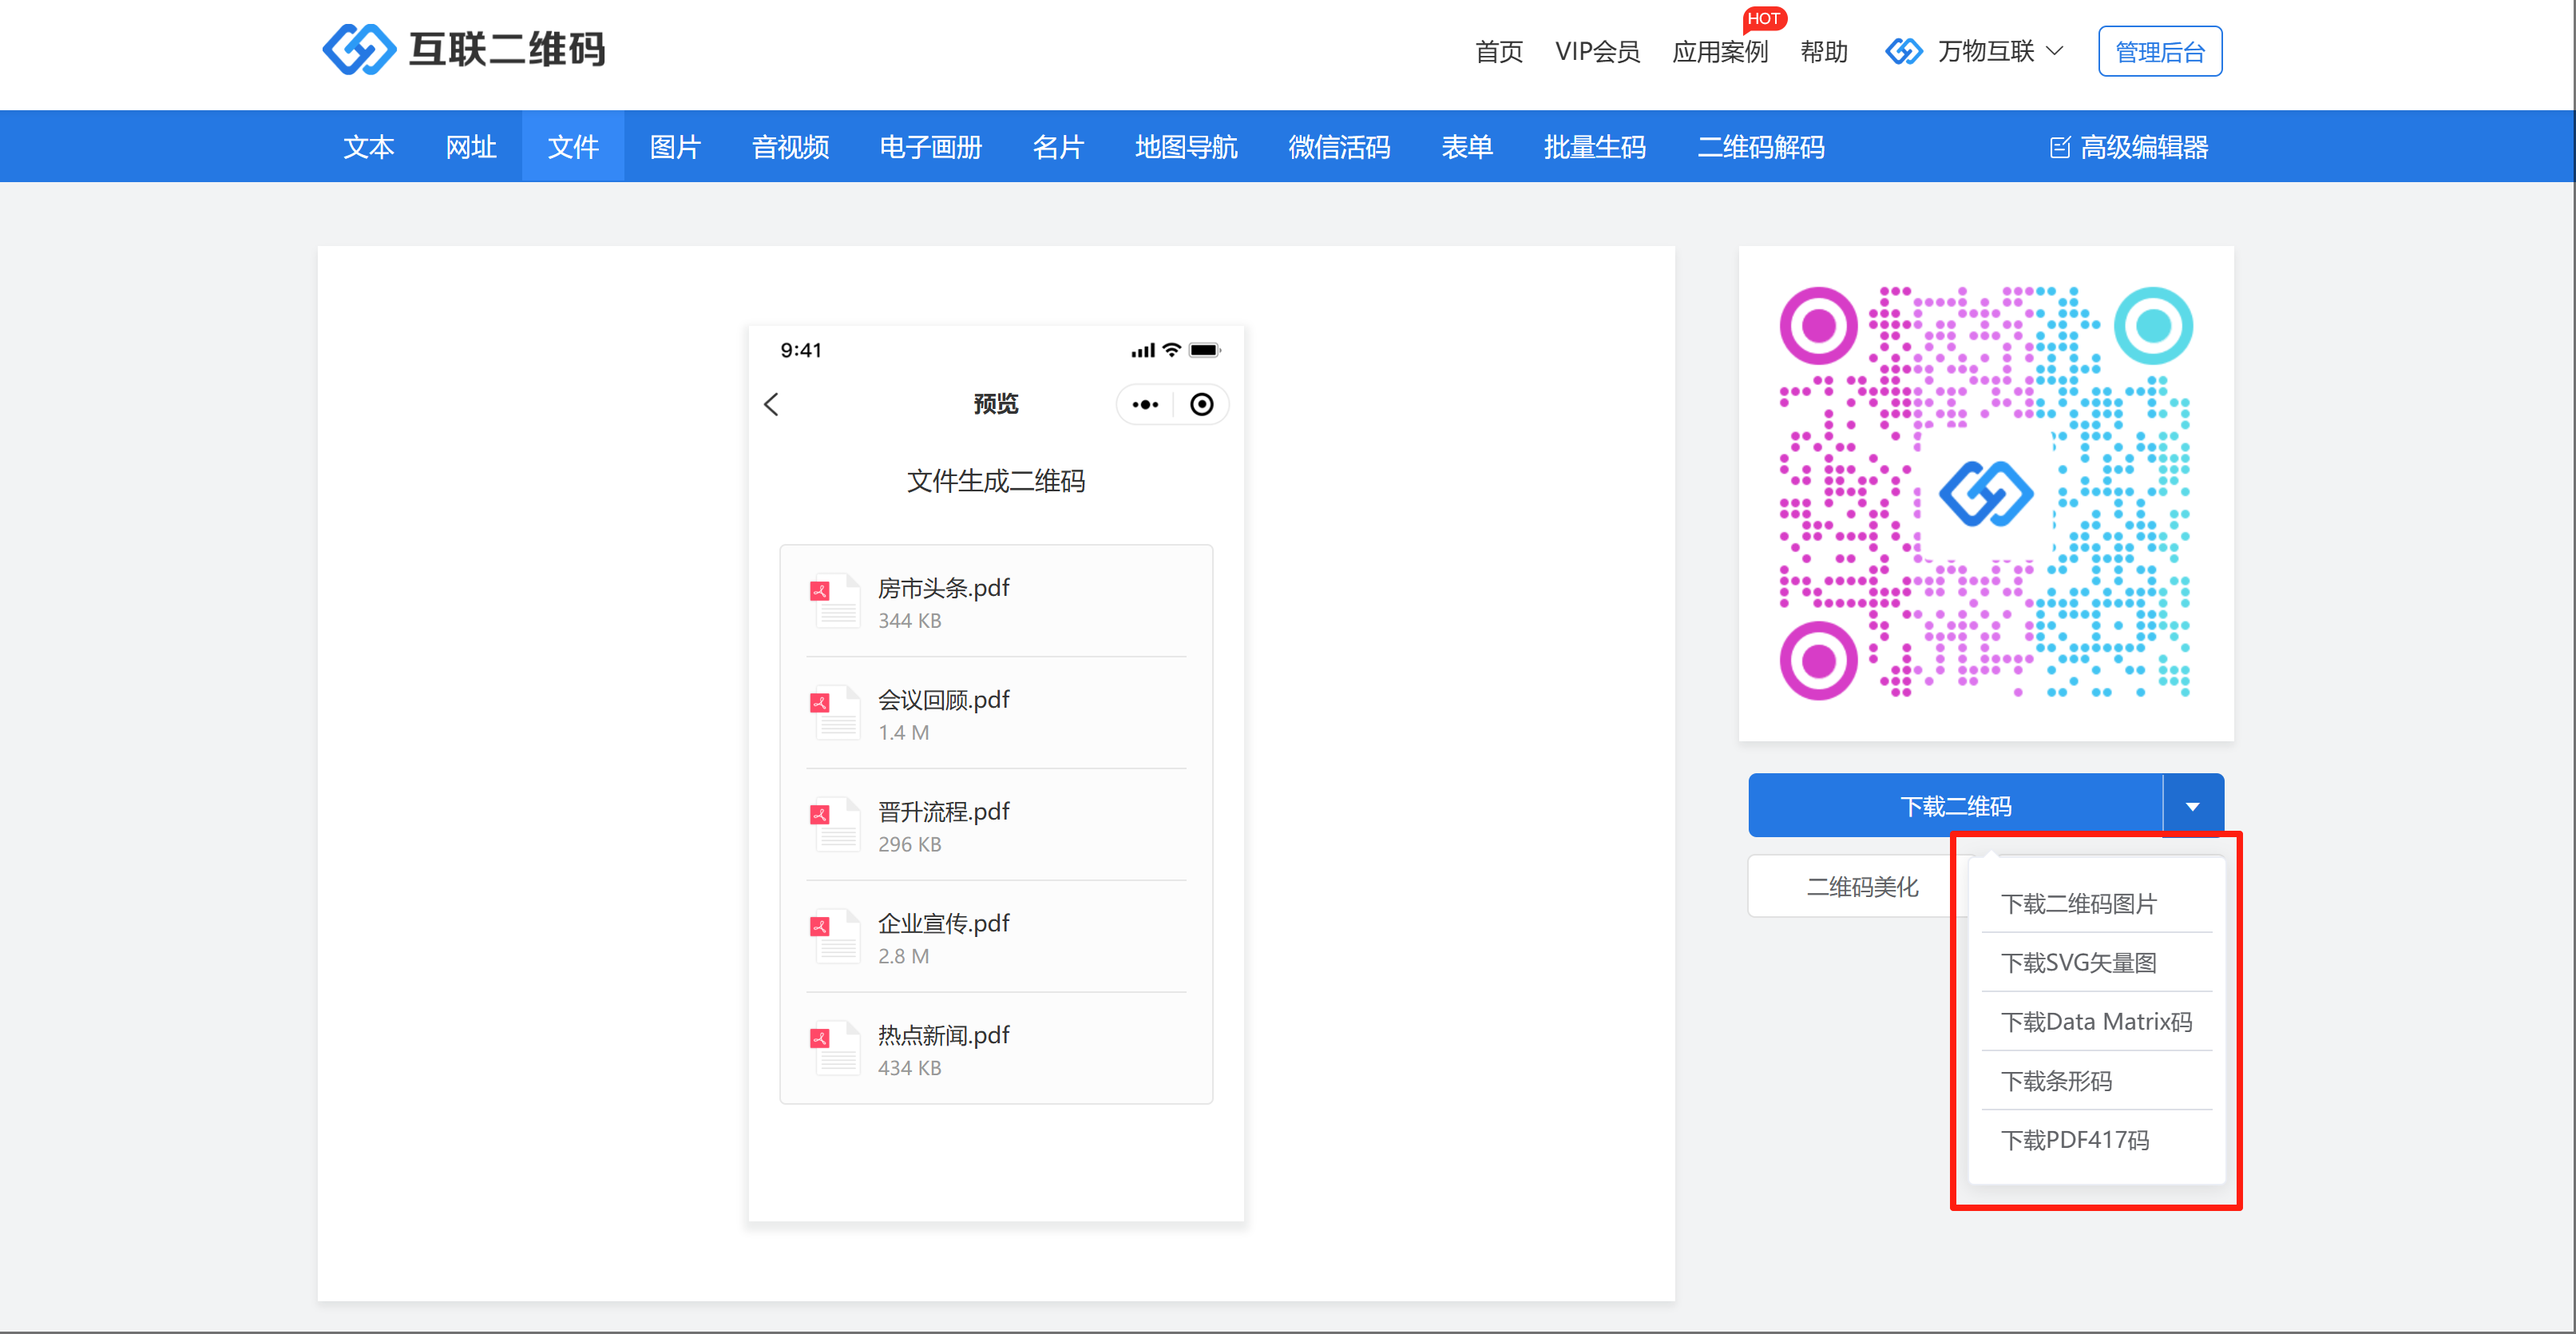Open the 高级编辑器 link
The width and height of the screenshot is (2576, 1334).
tap(2130, 148)
